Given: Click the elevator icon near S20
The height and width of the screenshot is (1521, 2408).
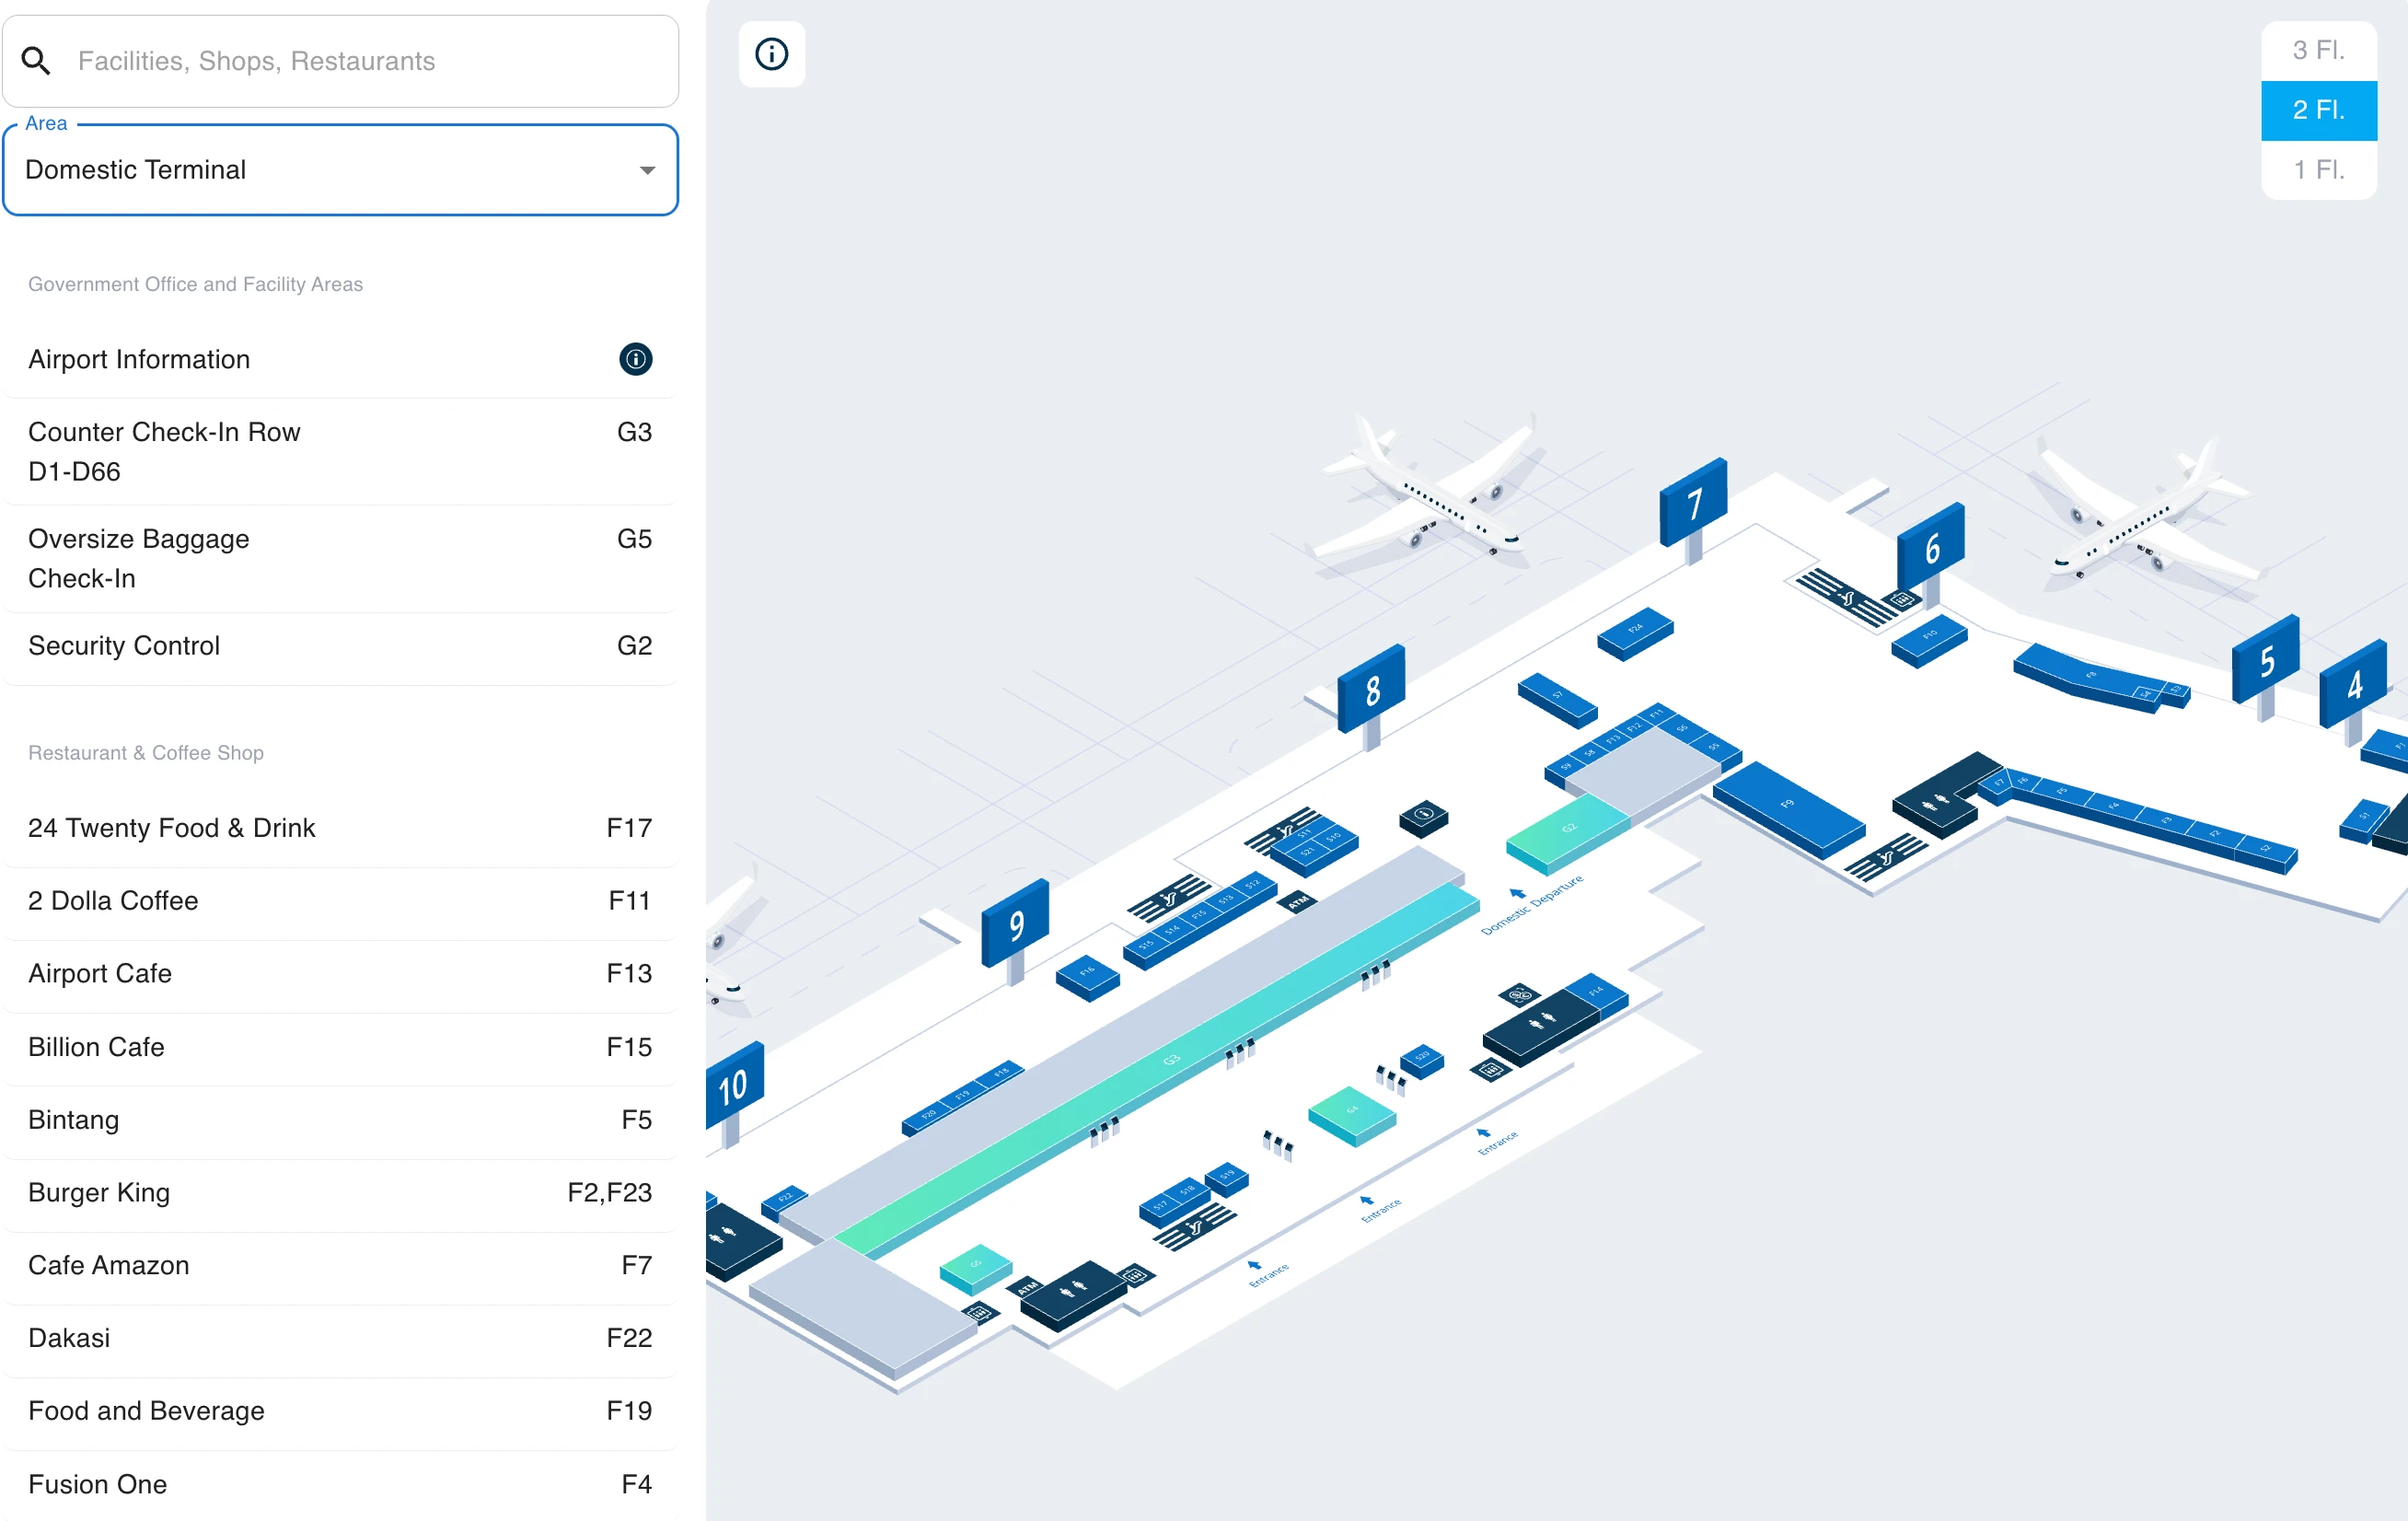Looking at the screenshot, I should [x=1491, y=1071].
